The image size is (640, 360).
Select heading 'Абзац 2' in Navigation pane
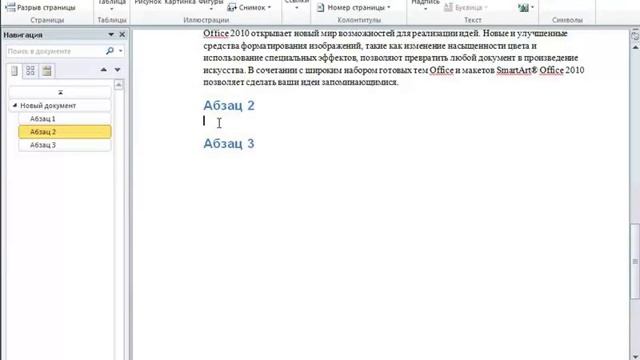[x=64, y=132]
